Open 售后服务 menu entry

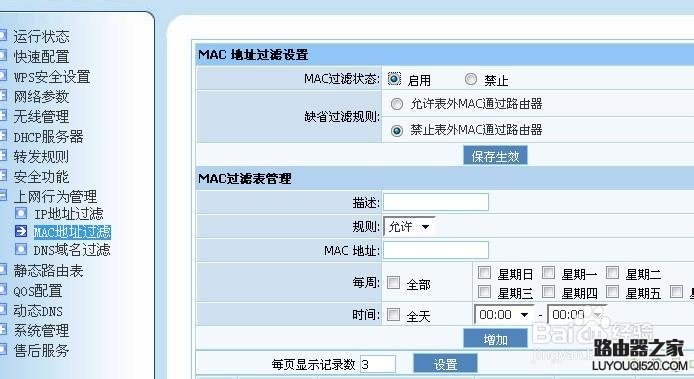[x=41, y=351]
